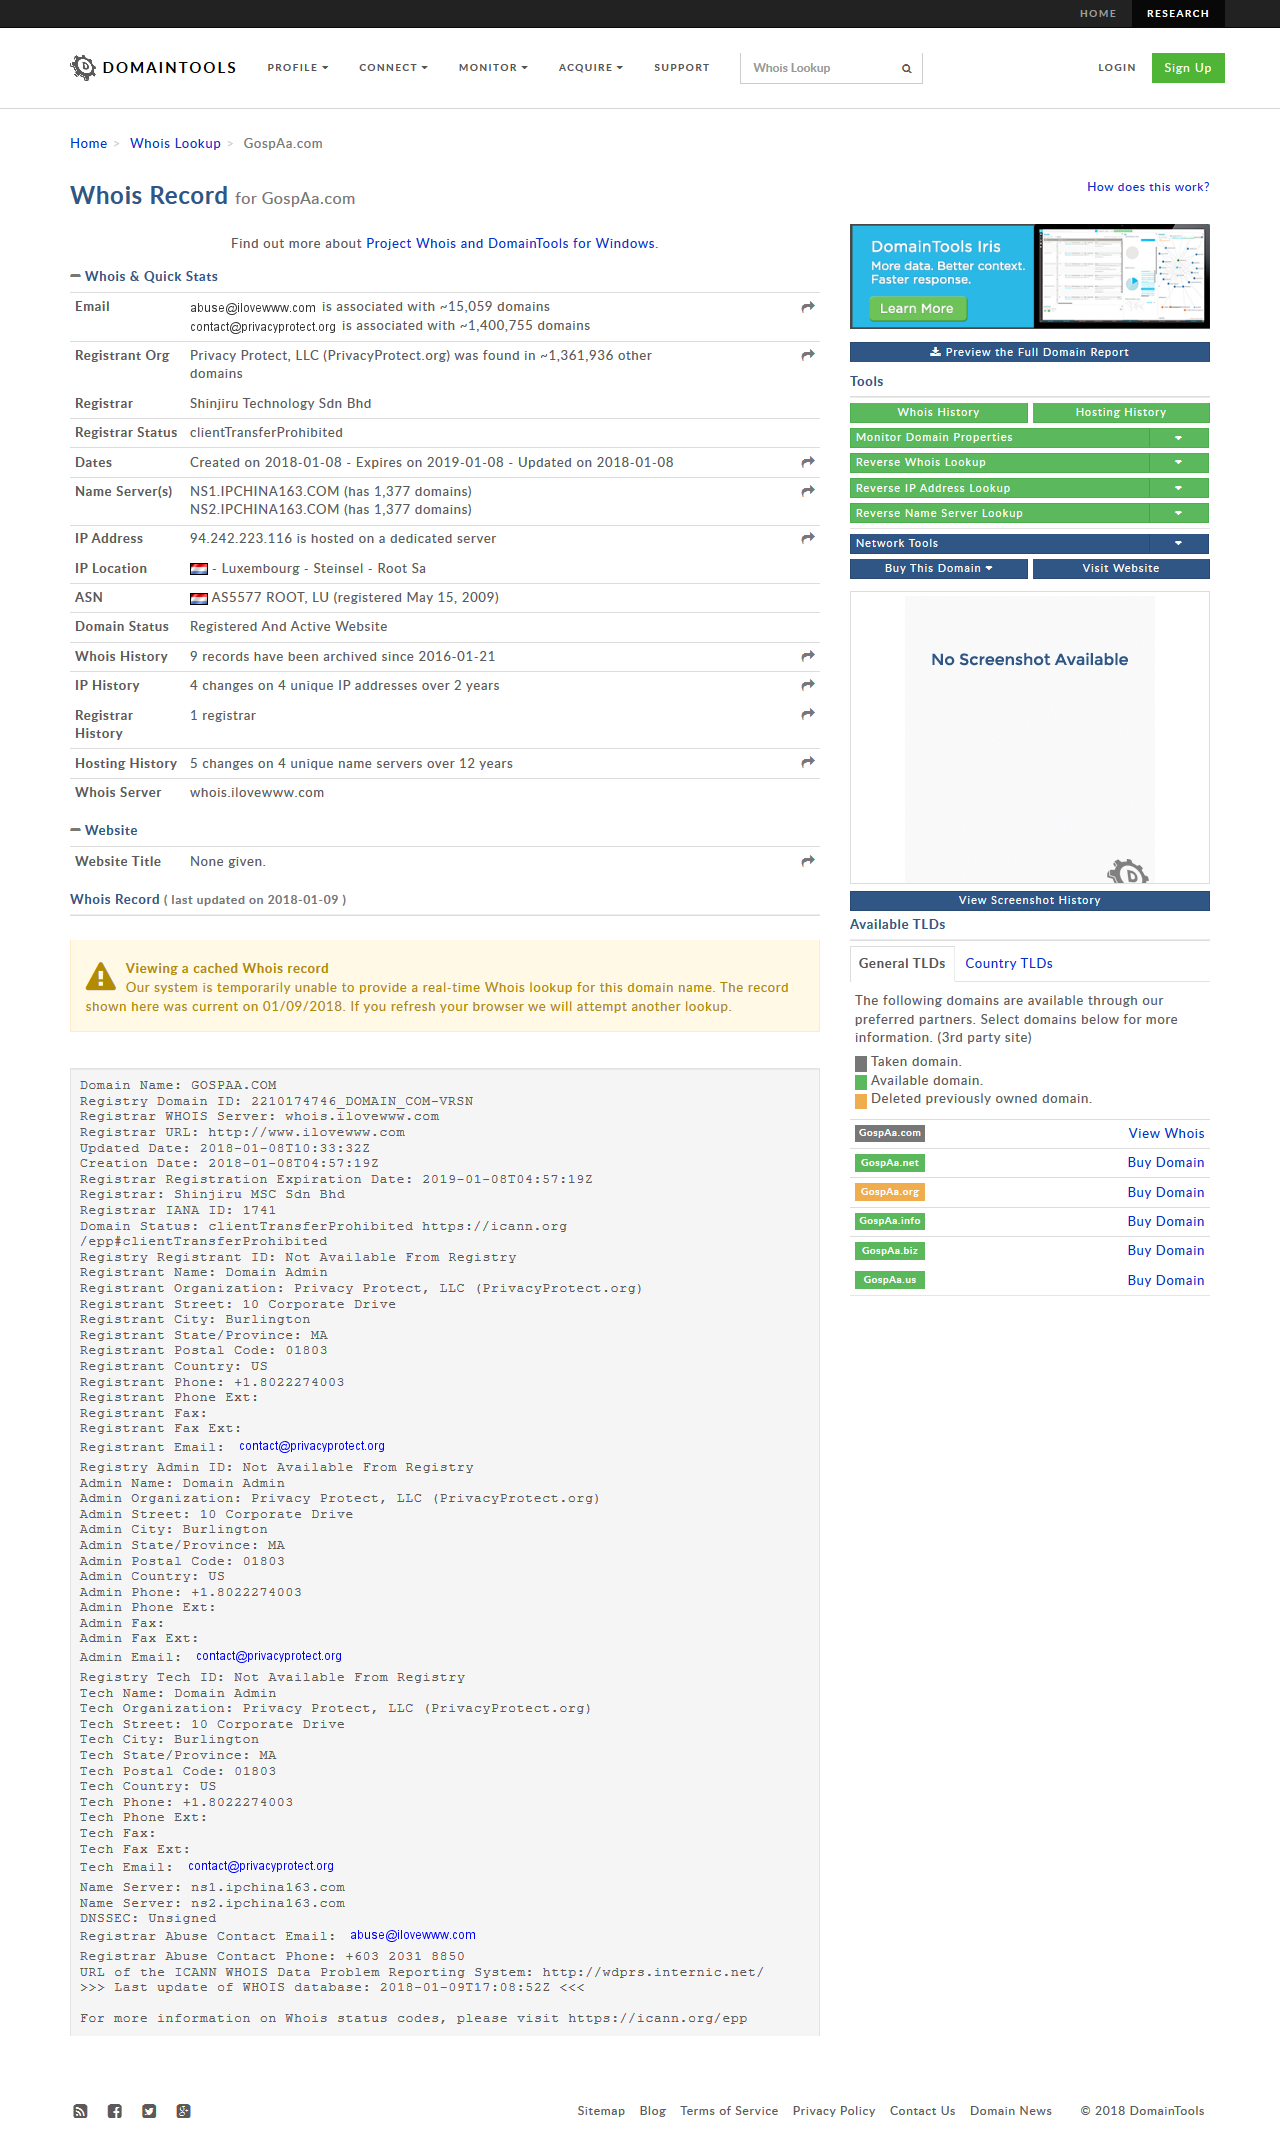
Task: Open the Acquire dropdown menu
Action: (591, 68)
